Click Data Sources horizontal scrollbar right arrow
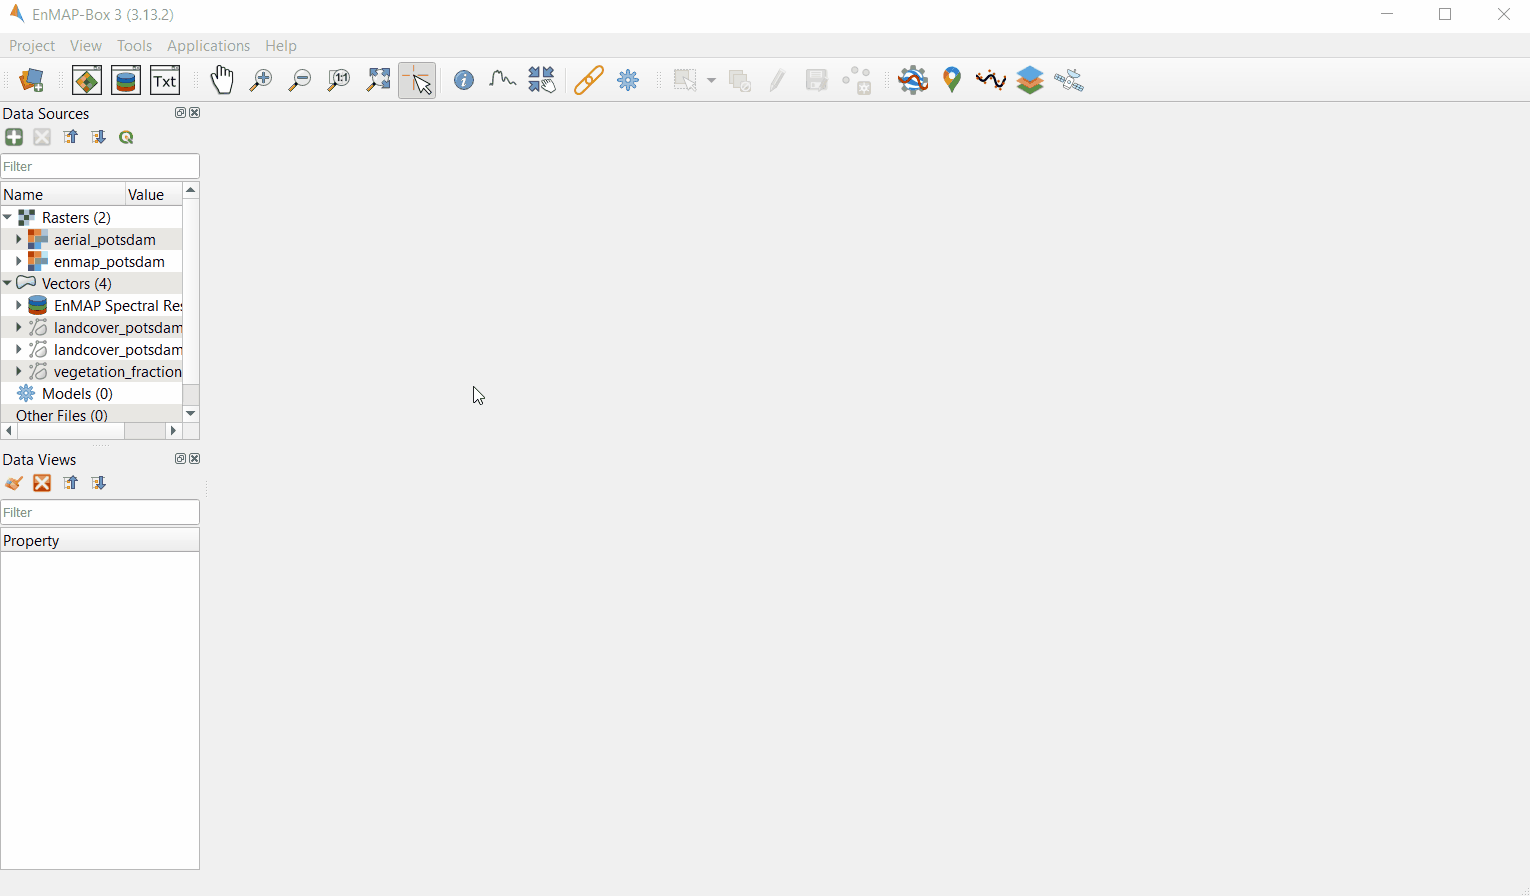 pos(173,431)
